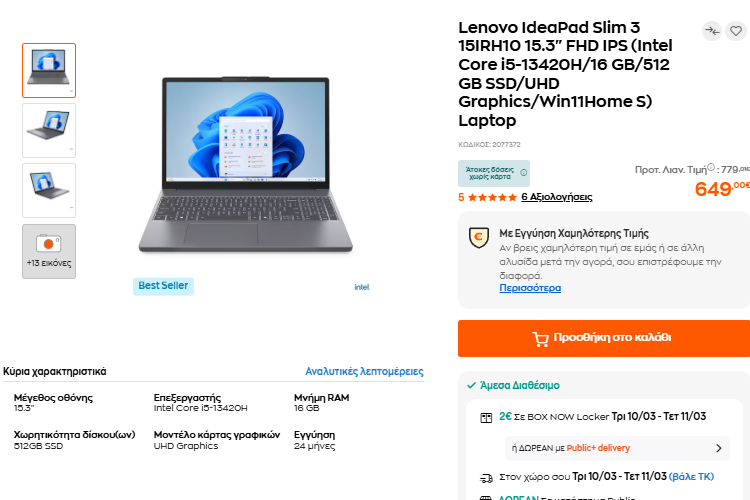750x500 pixels.
Task: Select the first laptop front-view thumbnail
Action: [x=49, y=70]
